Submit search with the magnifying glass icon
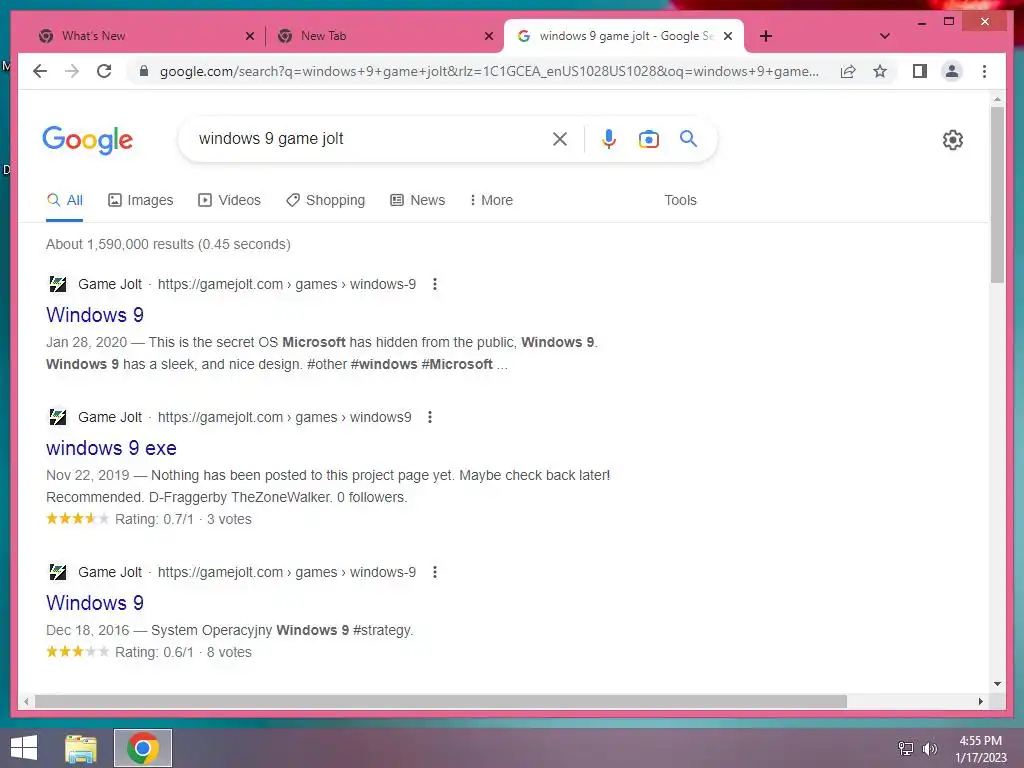 click(688, 138)
